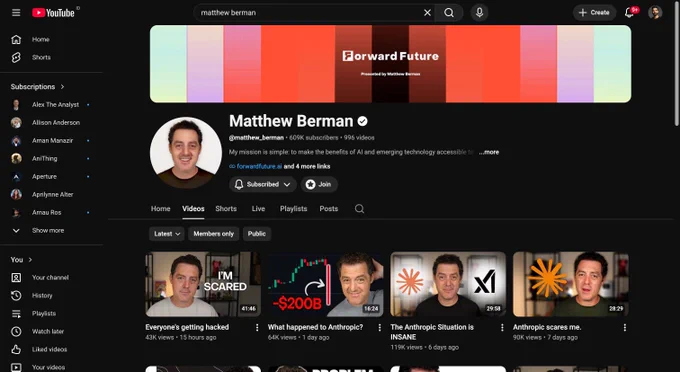The image size is (680, 372).
Task: Open the account avatar menu
Action: 655,13
